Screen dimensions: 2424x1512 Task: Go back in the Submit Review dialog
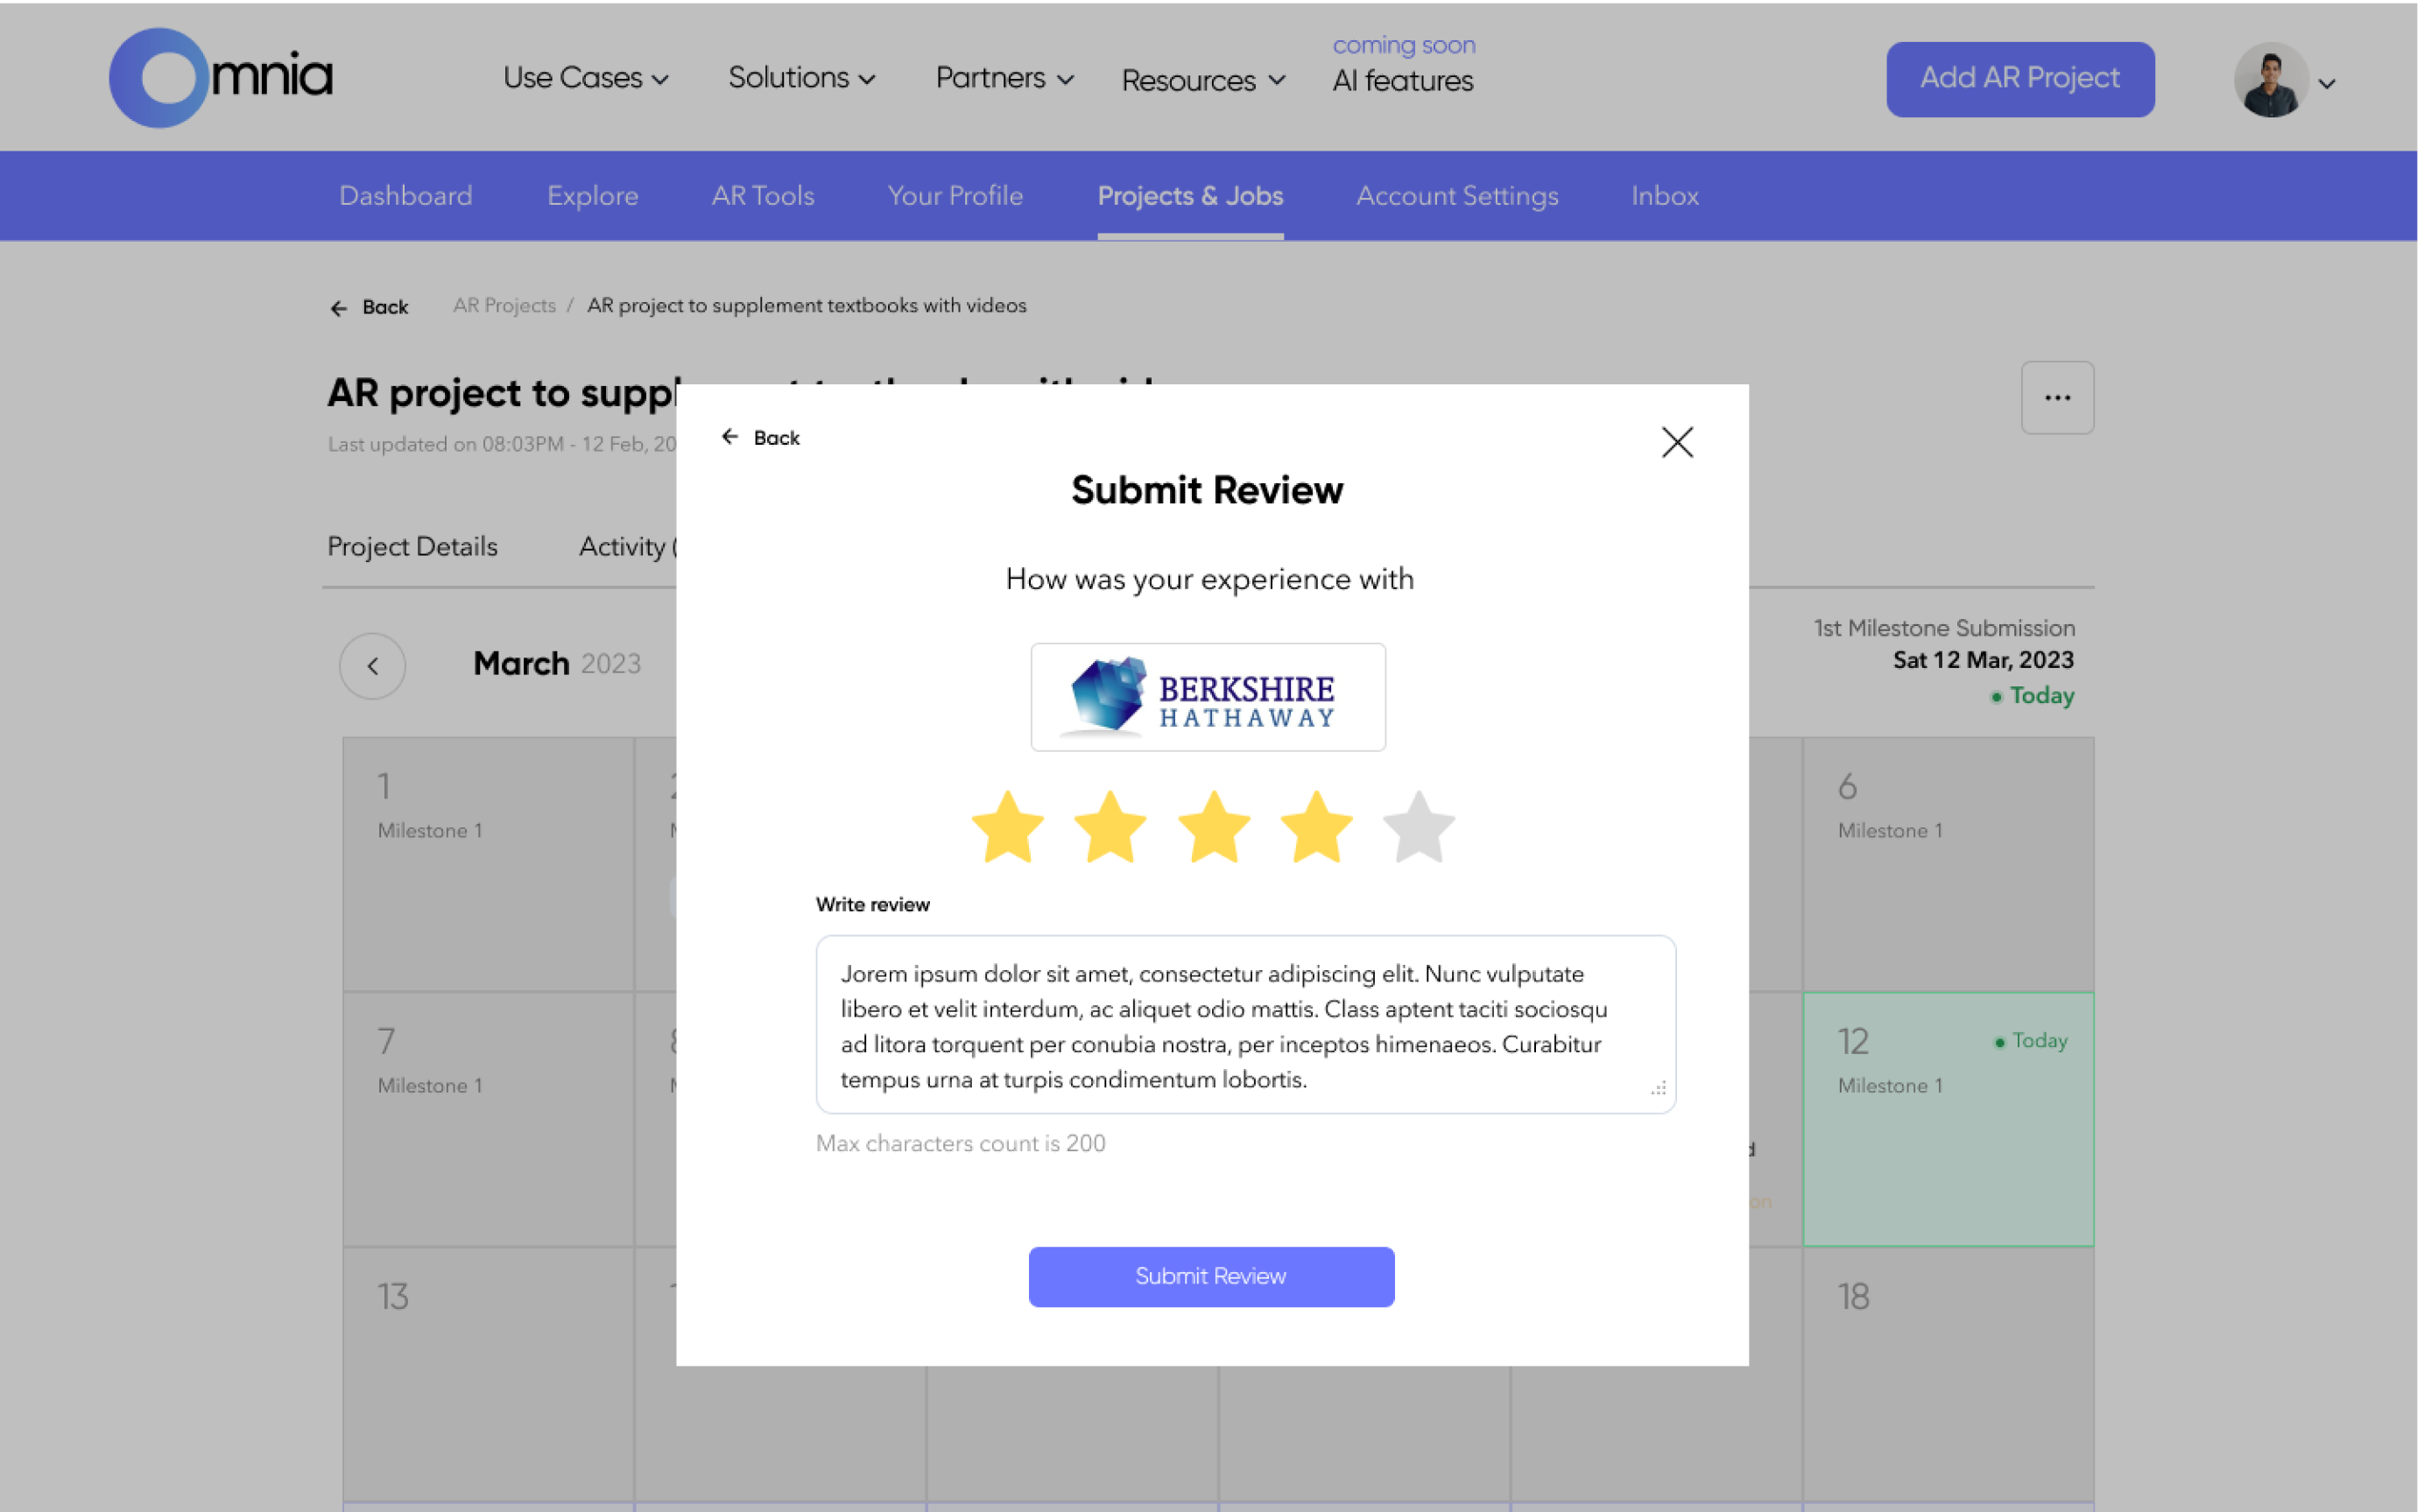coord(762,438)
